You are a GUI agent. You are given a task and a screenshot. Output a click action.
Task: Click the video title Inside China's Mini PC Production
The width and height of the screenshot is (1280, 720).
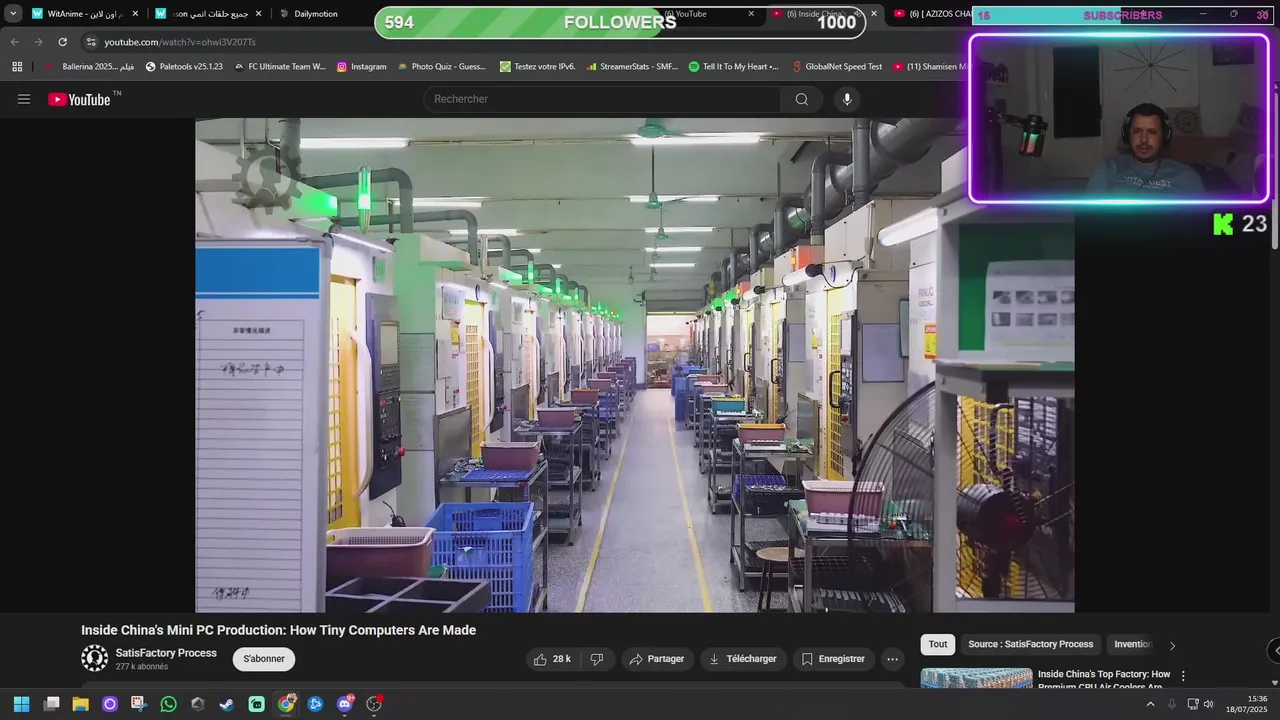278,630
